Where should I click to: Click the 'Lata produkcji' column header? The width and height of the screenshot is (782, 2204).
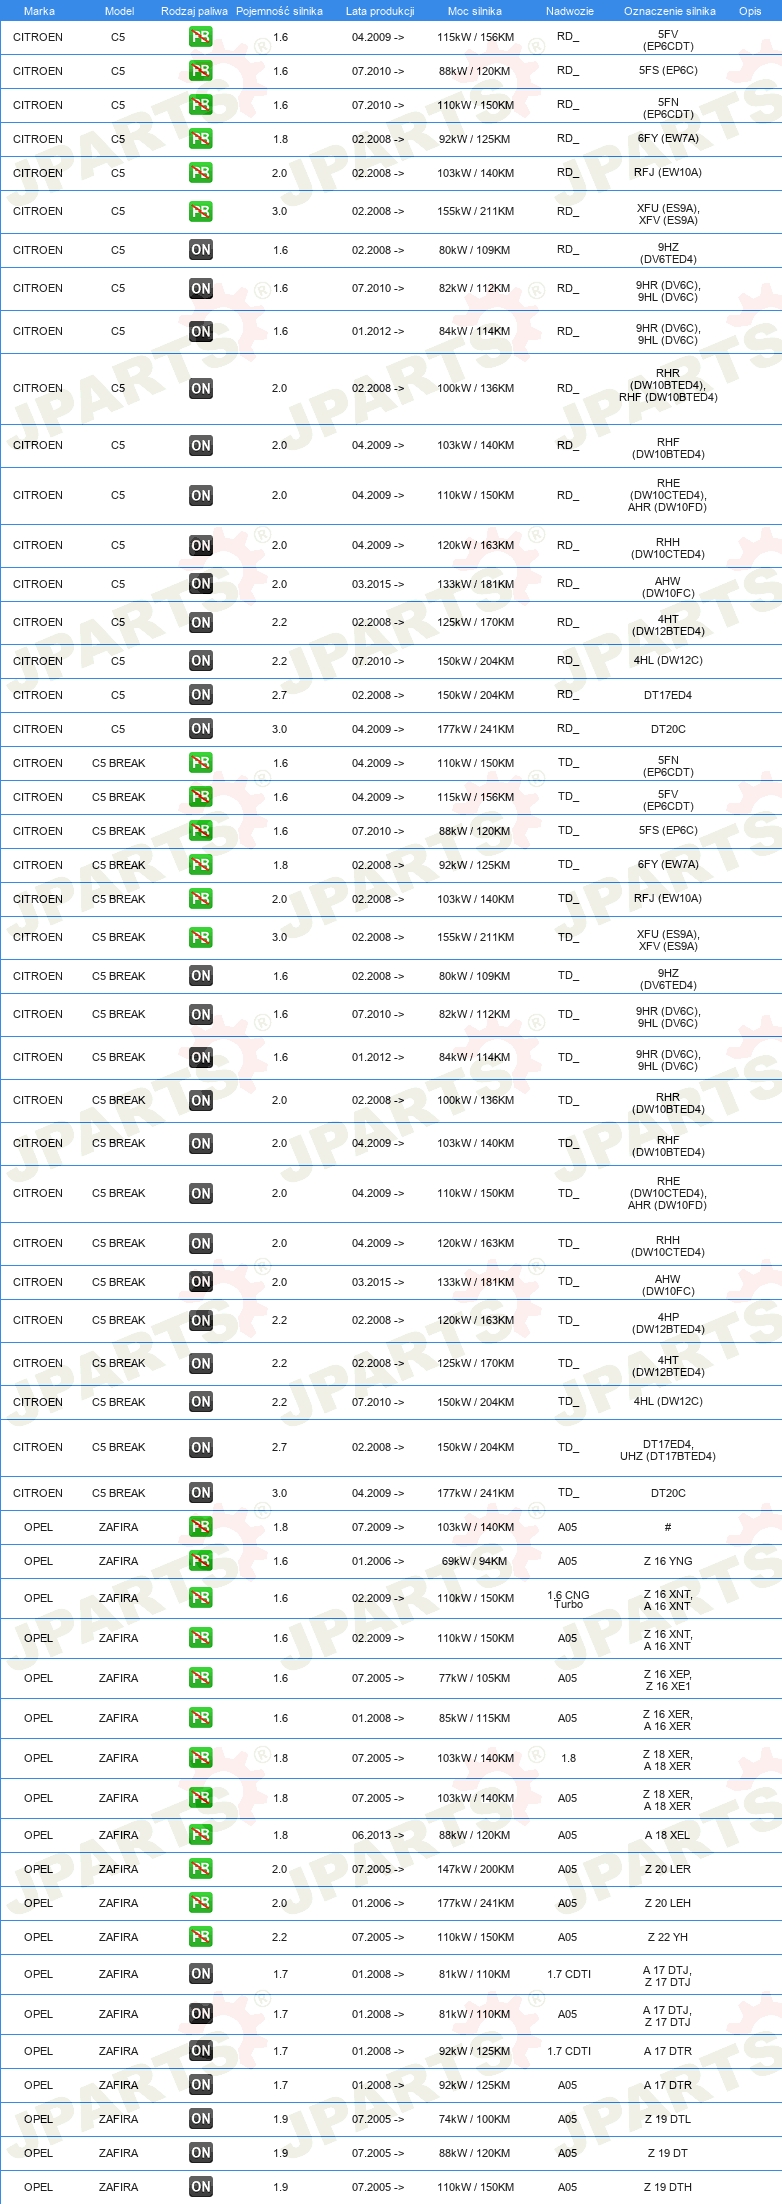click(x=380, y=11)
